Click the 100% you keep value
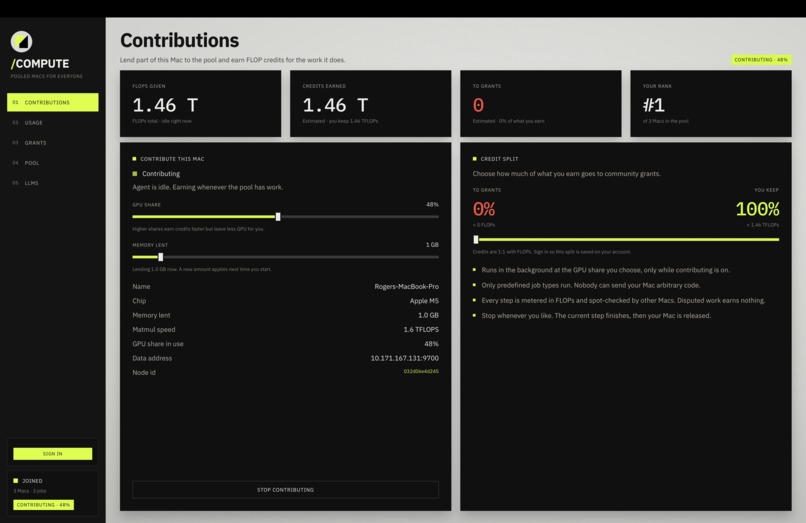Viewport: 806px width, 523px height. [757, 209]
